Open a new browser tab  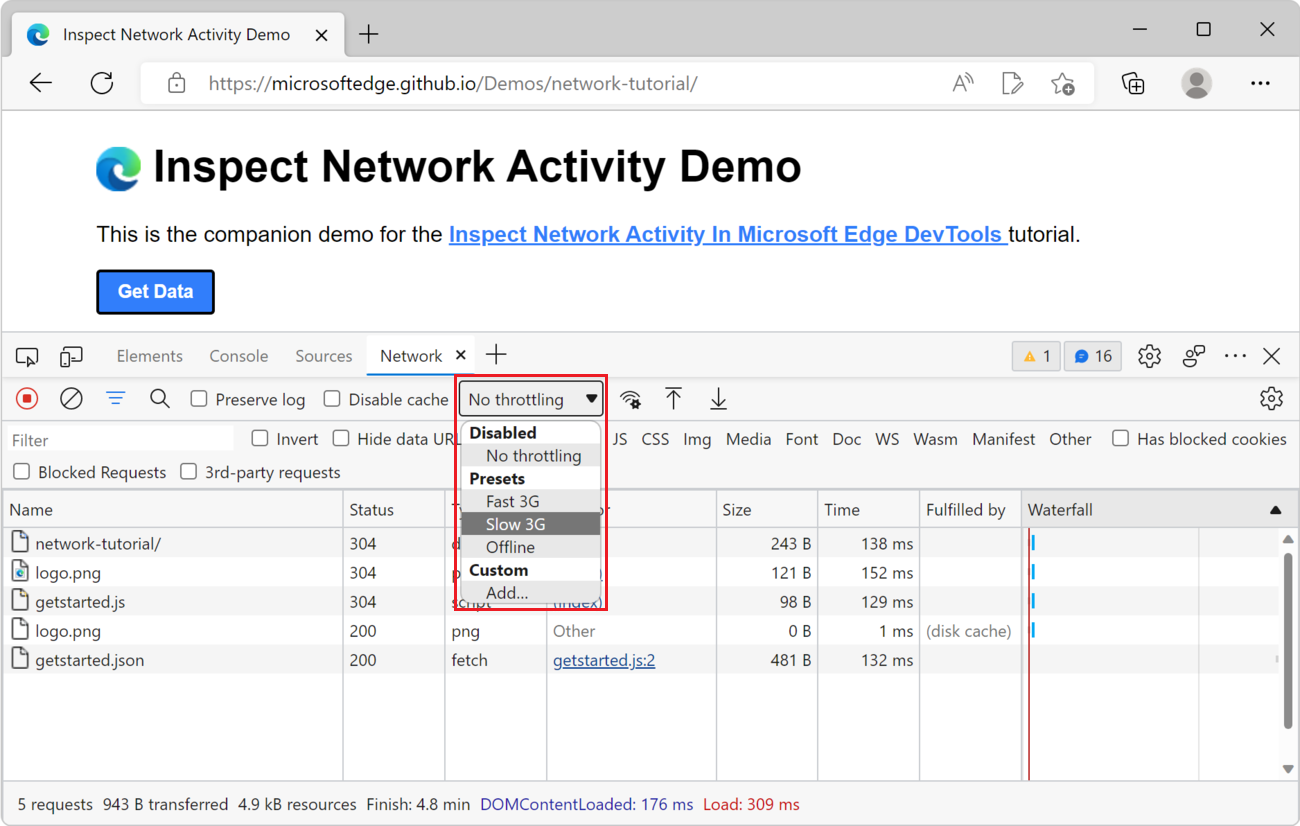coord(369,34)
